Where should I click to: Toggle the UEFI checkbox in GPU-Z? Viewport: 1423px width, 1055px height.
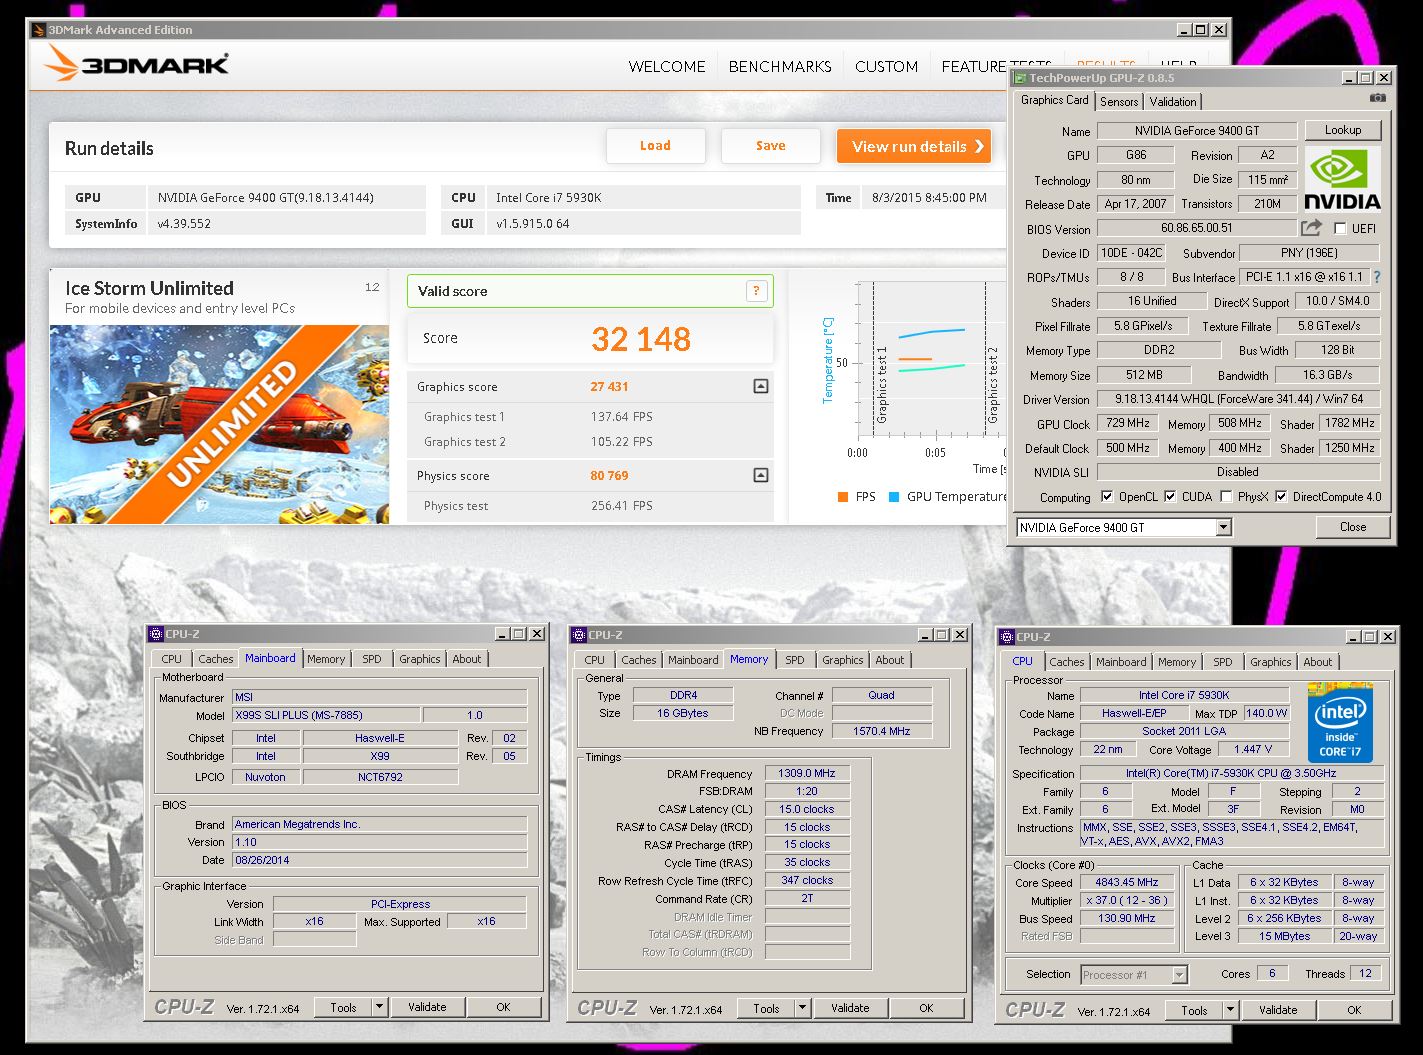[1340, 229]
